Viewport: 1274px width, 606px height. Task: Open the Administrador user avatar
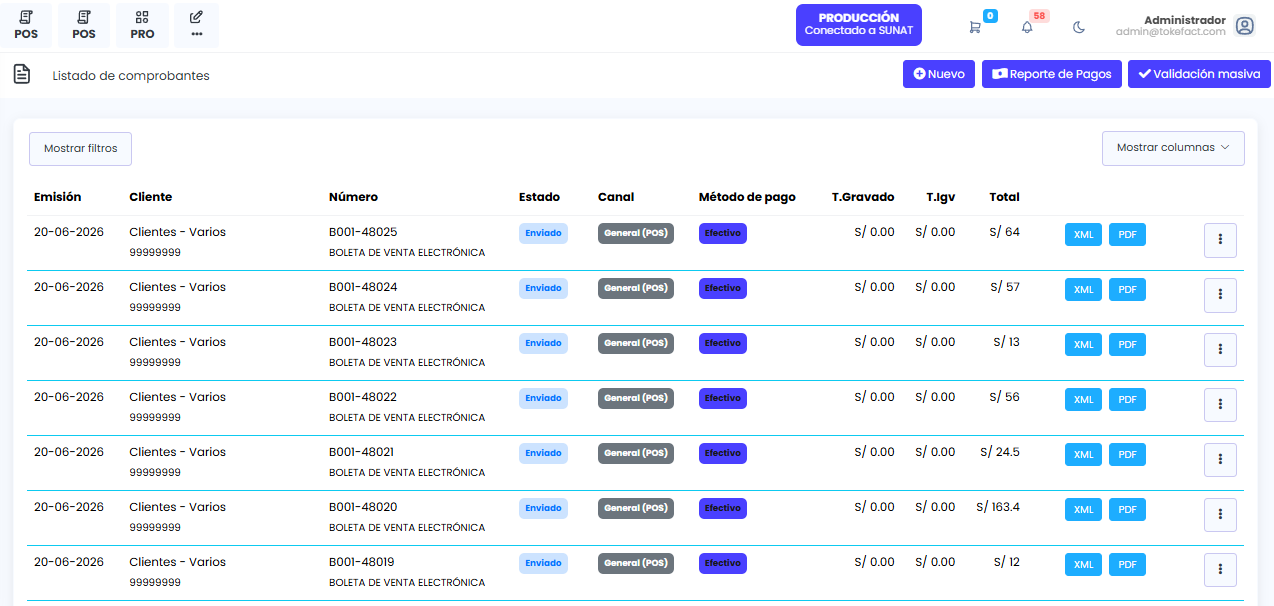1244,26
